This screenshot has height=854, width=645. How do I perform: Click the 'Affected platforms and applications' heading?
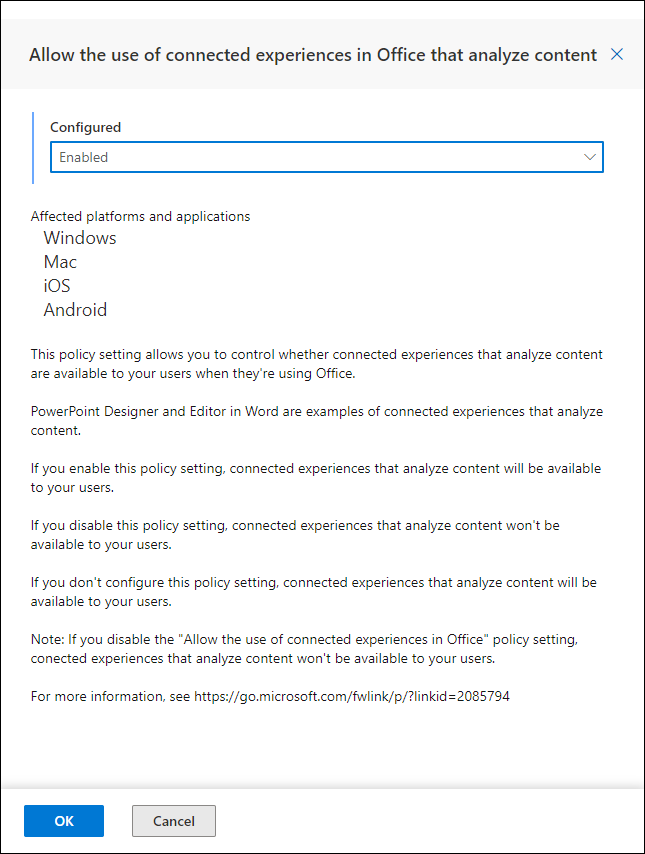tap(141, 216)
